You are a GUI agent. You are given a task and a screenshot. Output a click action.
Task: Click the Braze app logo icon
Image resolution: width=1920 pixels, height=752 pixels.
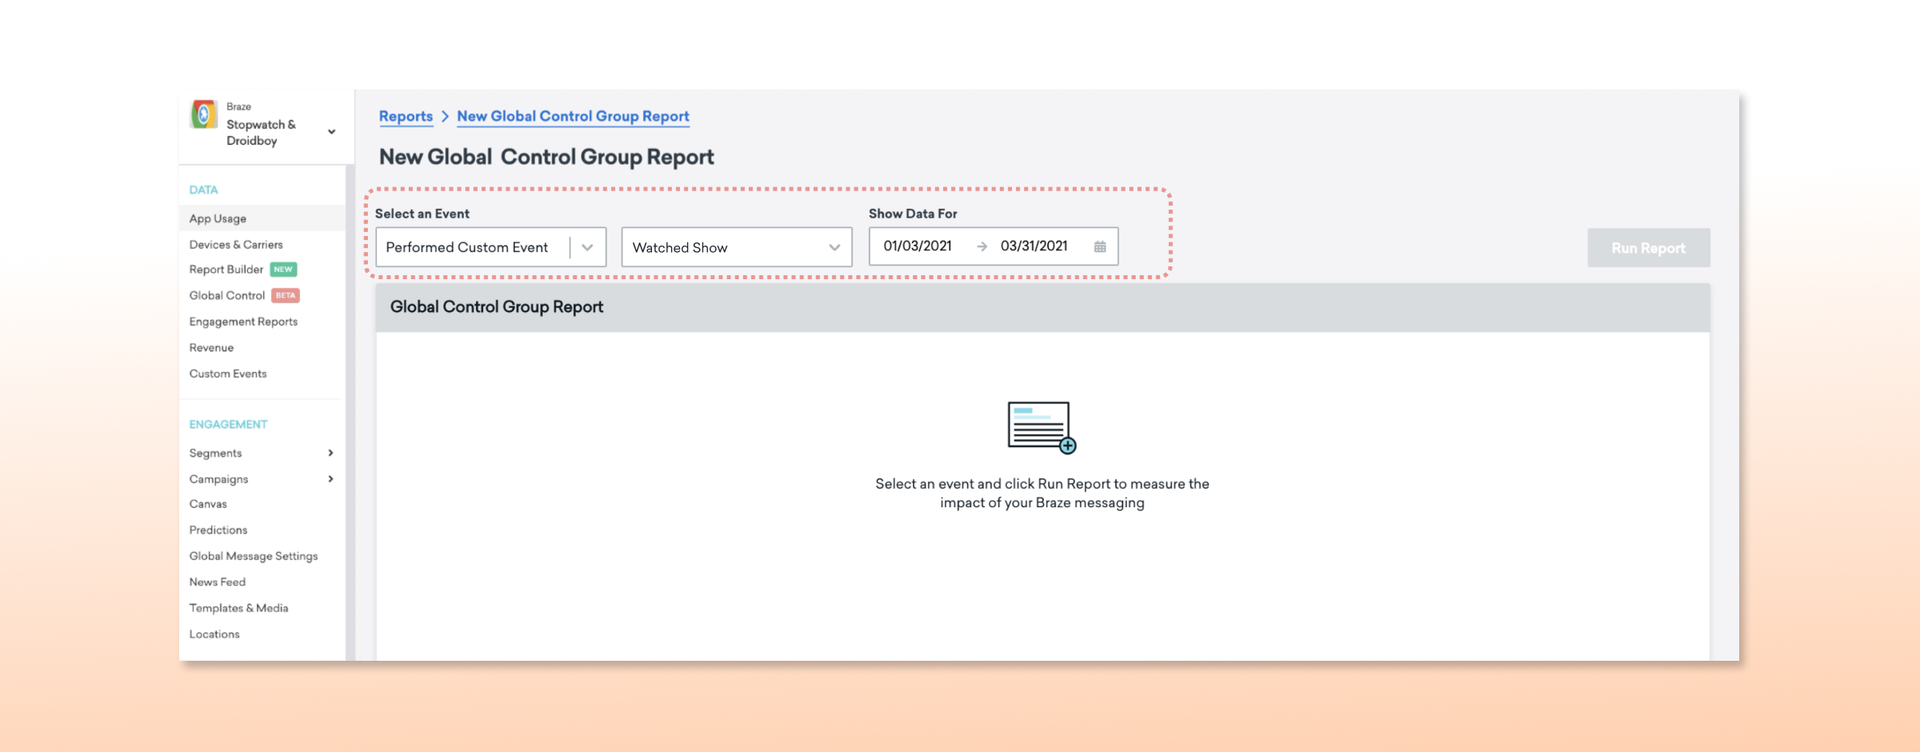point(204,115)
